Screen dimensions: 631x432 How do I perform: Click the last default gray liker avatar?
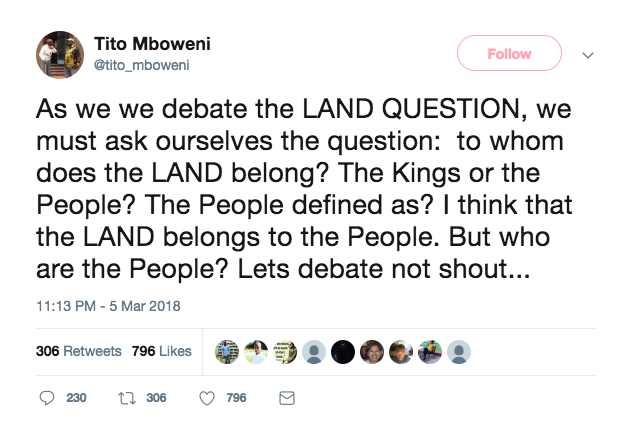point(459,351)
